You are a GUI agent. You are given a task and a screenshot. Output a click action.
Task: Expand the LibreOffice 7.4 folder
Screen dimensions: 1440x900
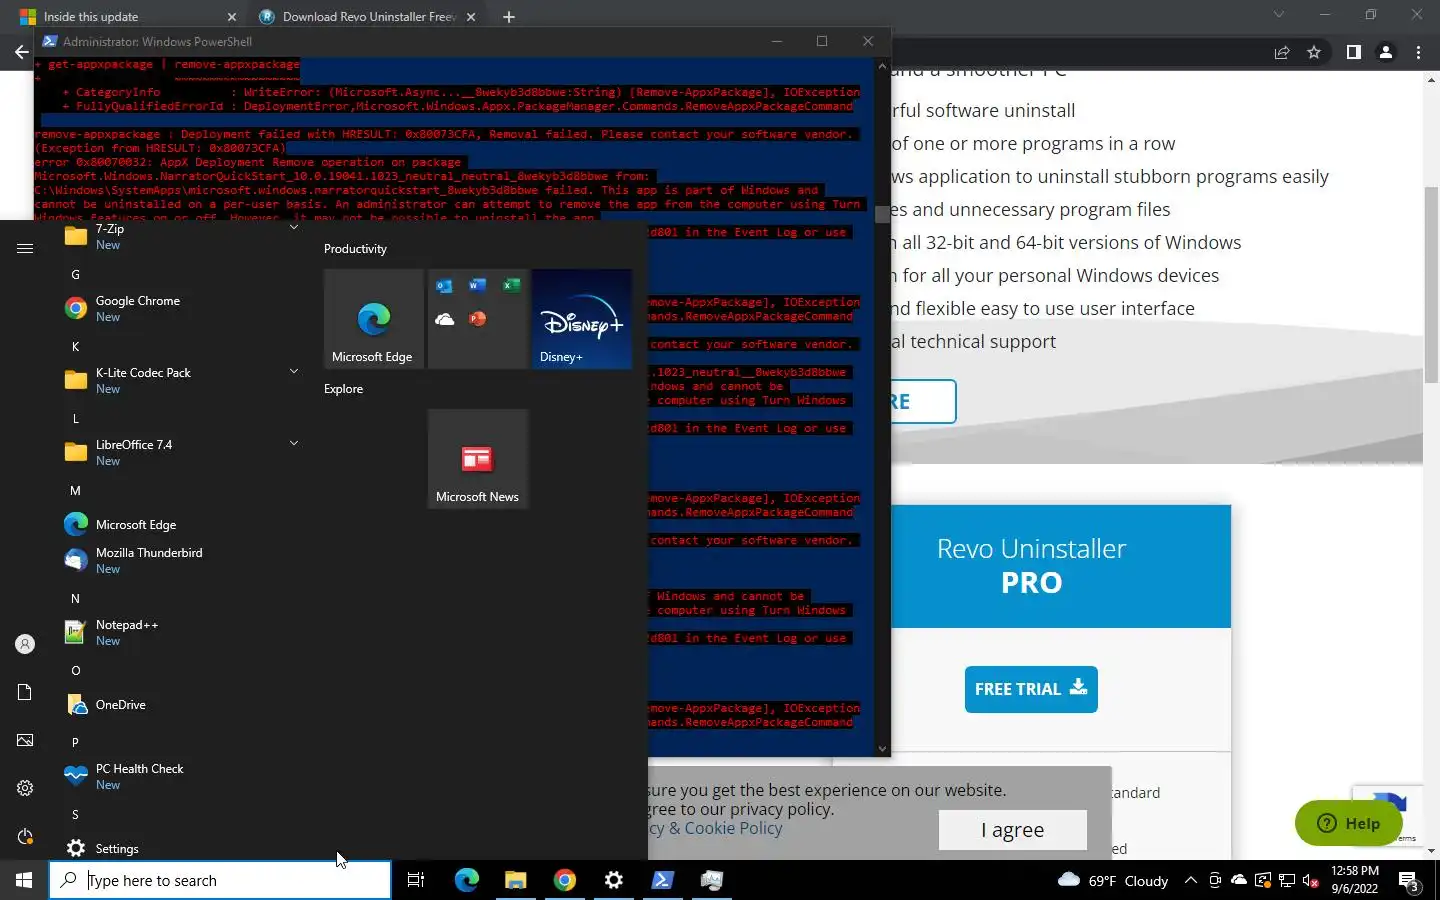[294, 443]
